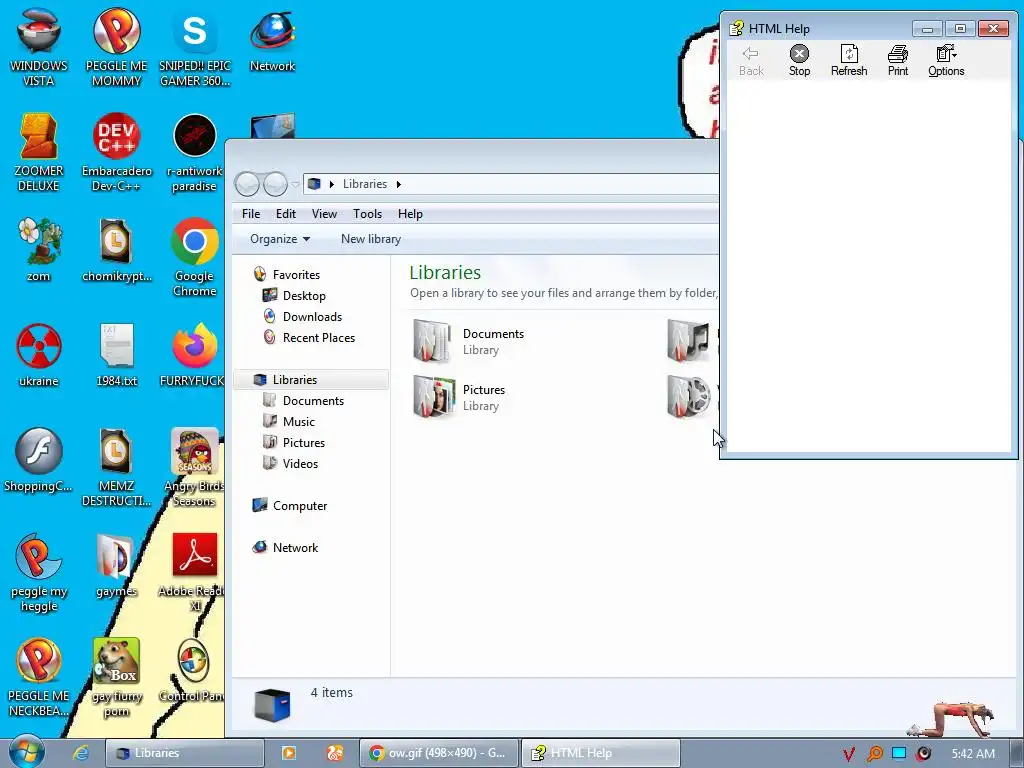Viewport: 1024px width, 768px height.
Task: Open the View menu in Libraries window
Action: [324, 214]
